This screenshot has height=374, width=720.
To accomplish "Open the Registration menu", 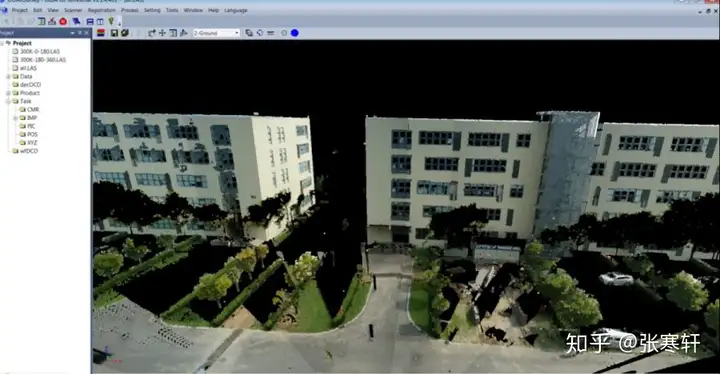I will 101,10.
